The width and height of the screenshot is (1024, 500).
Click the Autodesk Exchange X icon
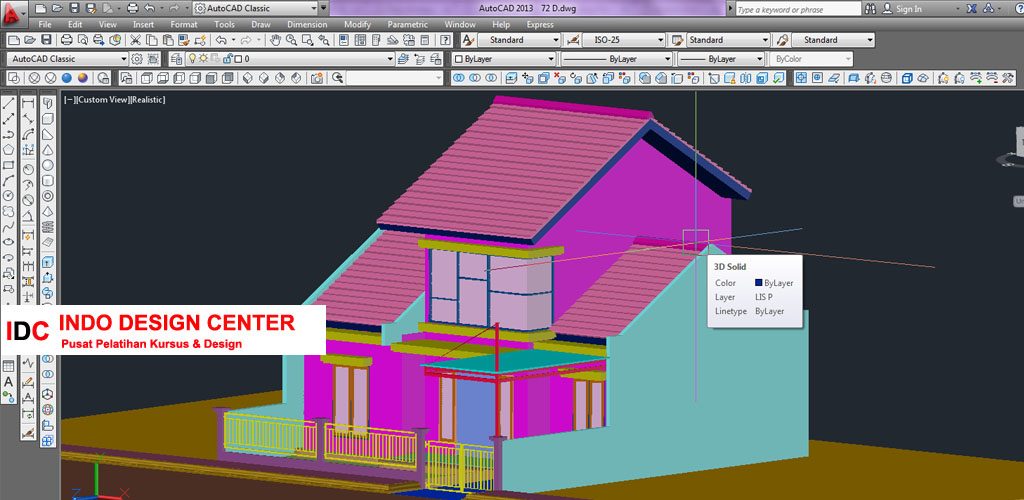pyautogui.click(x=972, y=8)
